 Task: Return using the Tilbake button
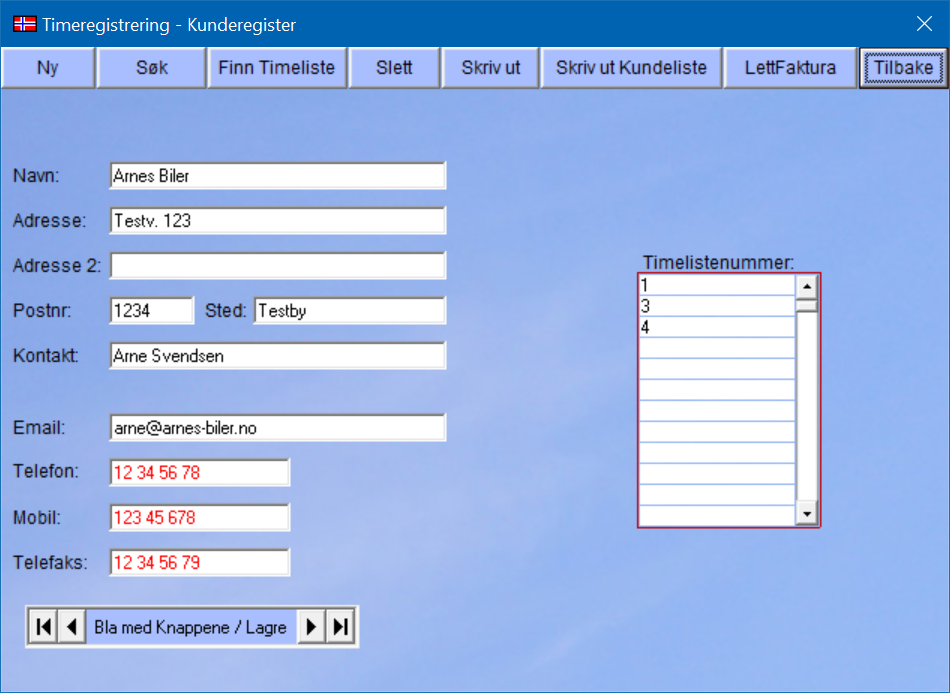point(903,68)
